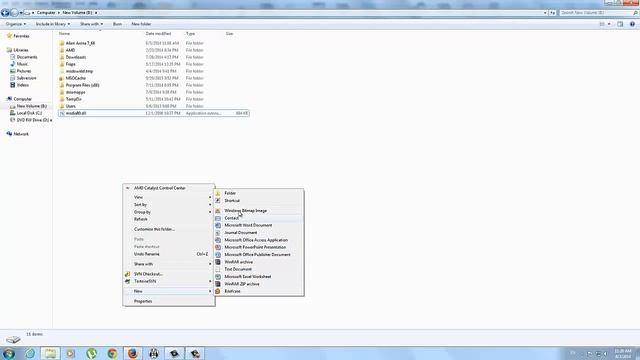This screenshot has height=360, width=640.
Task: Click the TortoiseSVN icon in context menu
Action: (127, 281)
